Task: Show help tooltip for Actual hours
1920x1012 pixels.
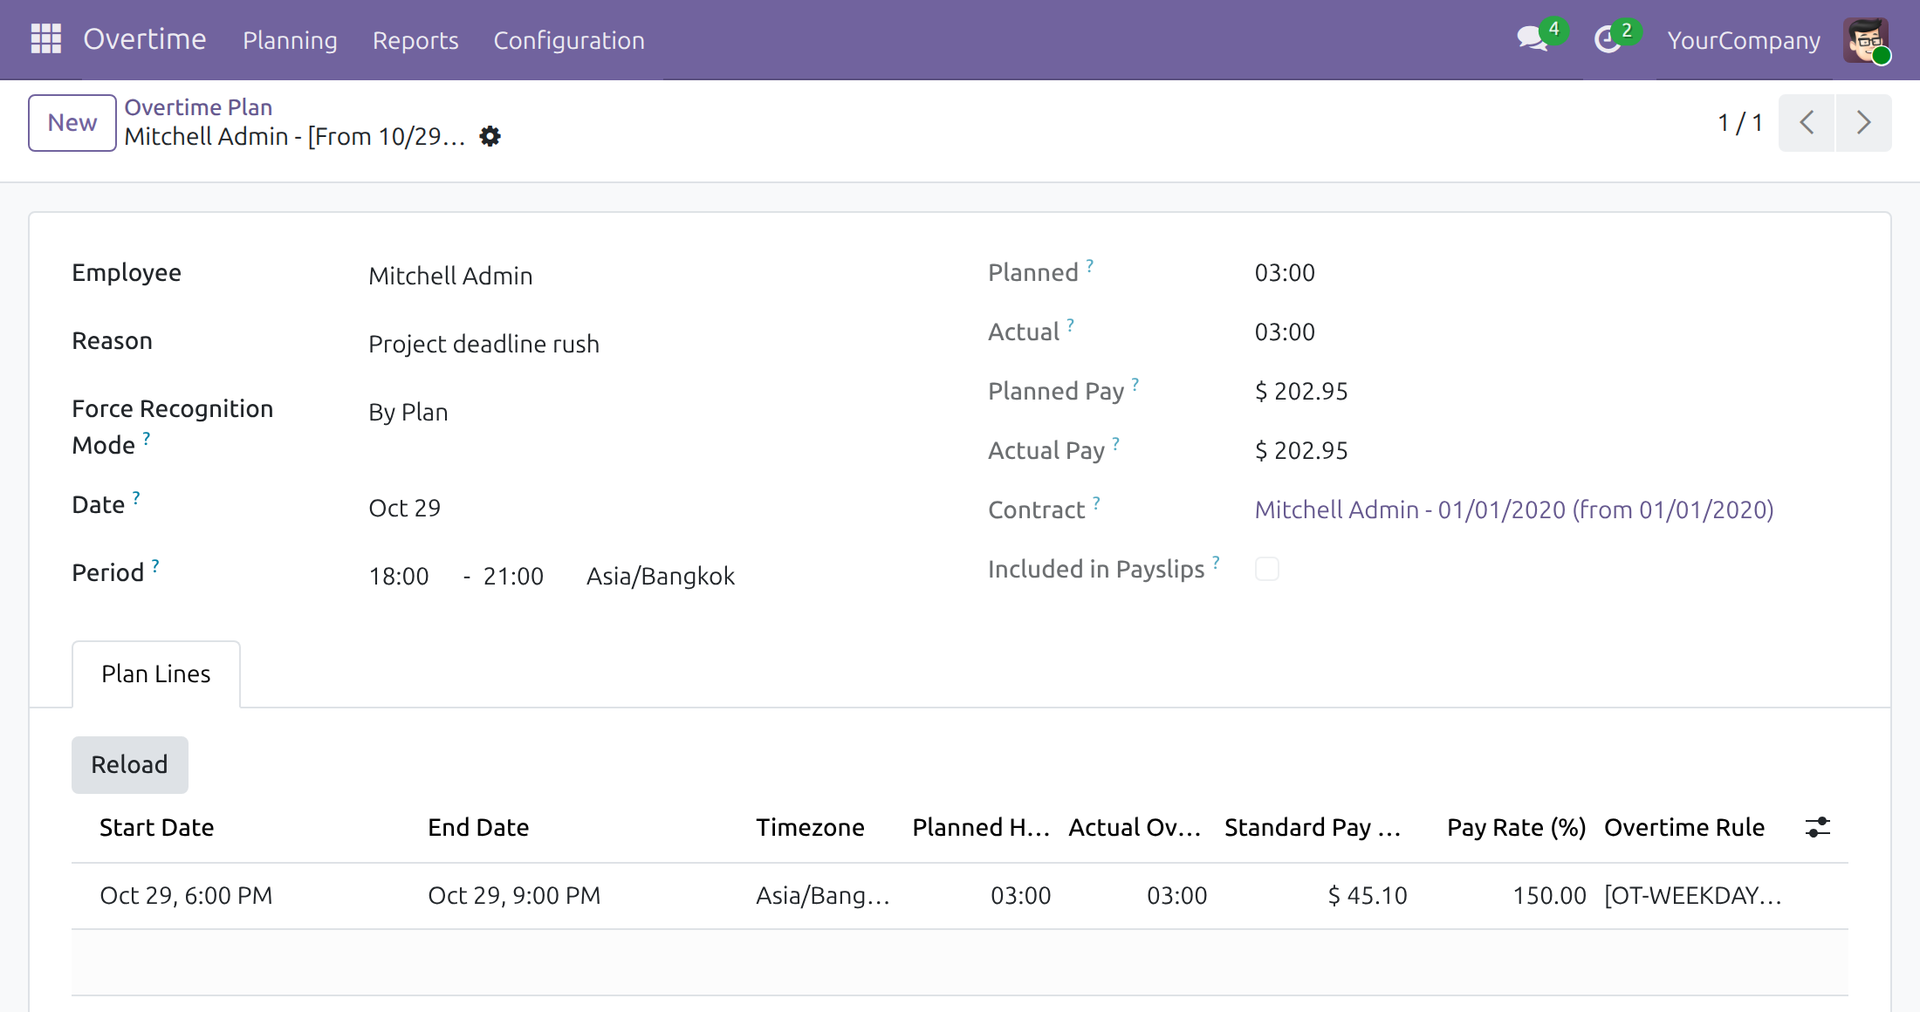Action: pyautogui.click(x=1070, y=325)
